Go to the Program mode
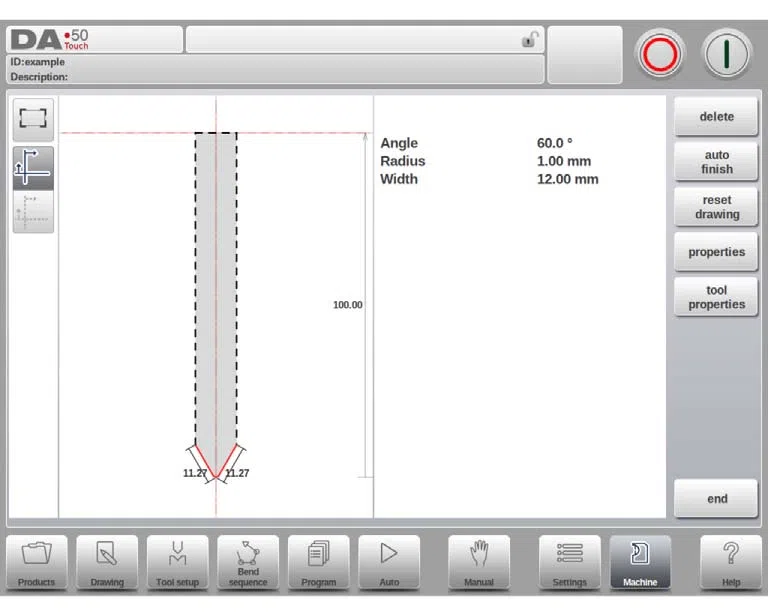The width and height of the screenshot is (768, 615). pyautogui.click(x=318, y=562)
